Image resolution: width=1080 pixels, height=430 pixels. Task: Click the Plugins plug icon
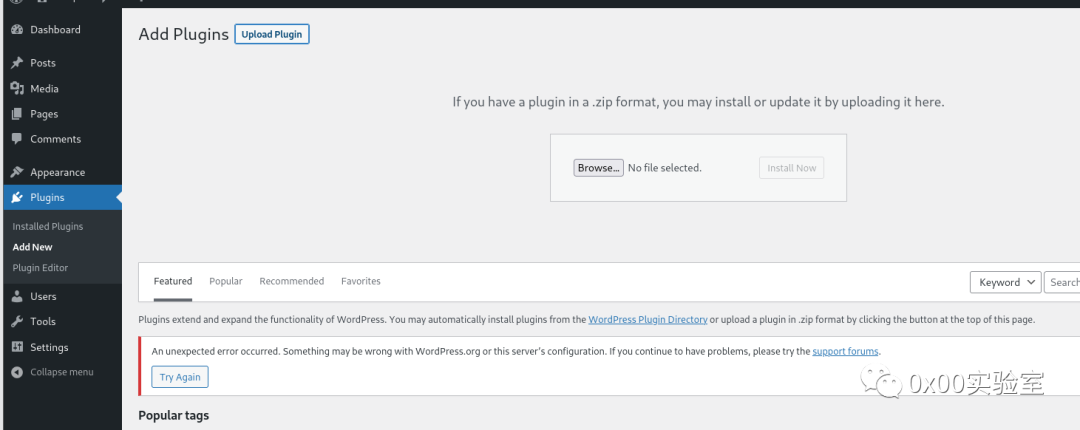[x=17, y=198]
